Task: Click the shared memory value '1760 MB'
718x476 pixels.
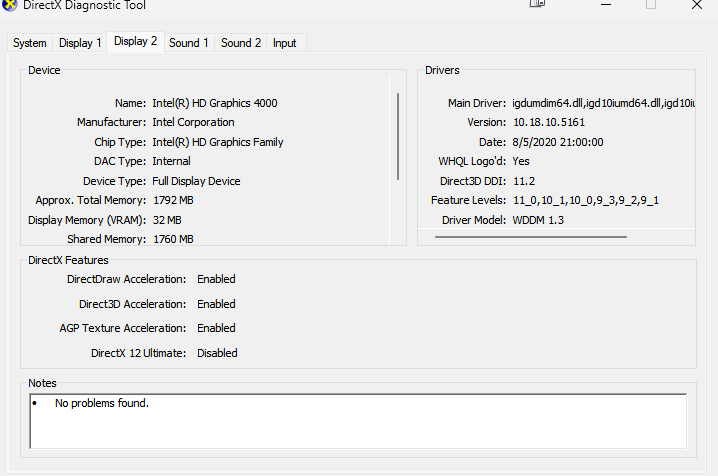Action: (x=173, y=239)
